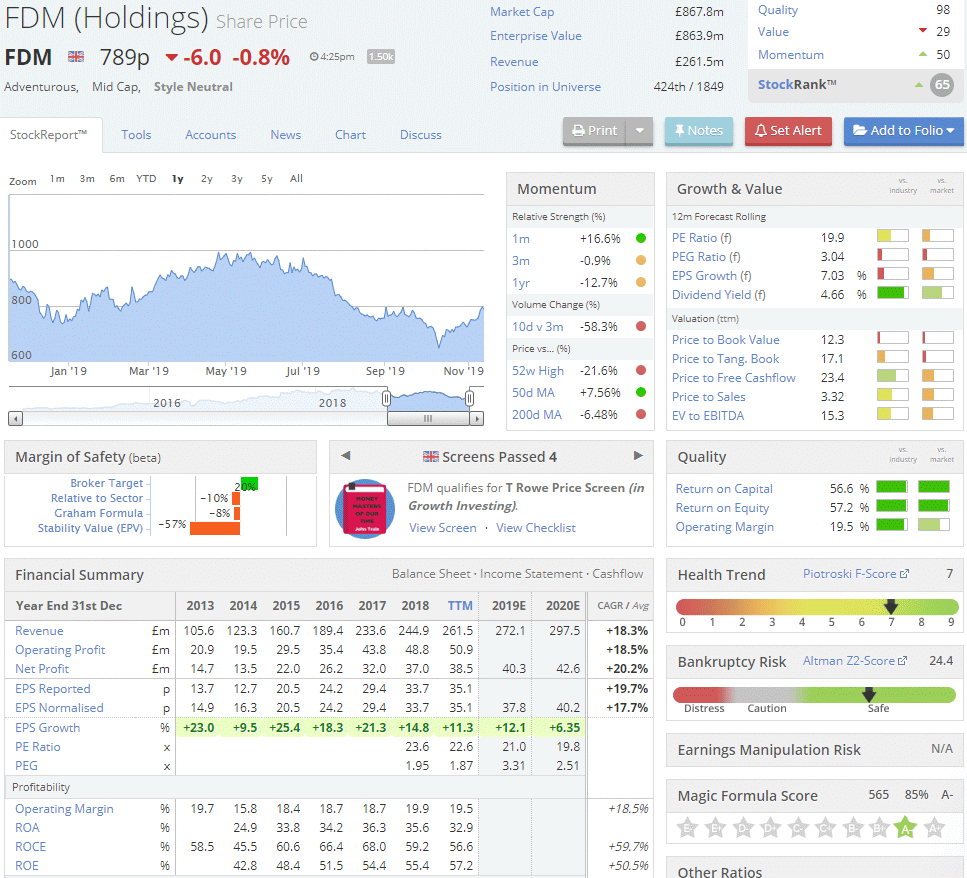The width and height of the screenshot is (967, 878).
Task: Open the StockReport tab
Action: (x=49, y=134)
